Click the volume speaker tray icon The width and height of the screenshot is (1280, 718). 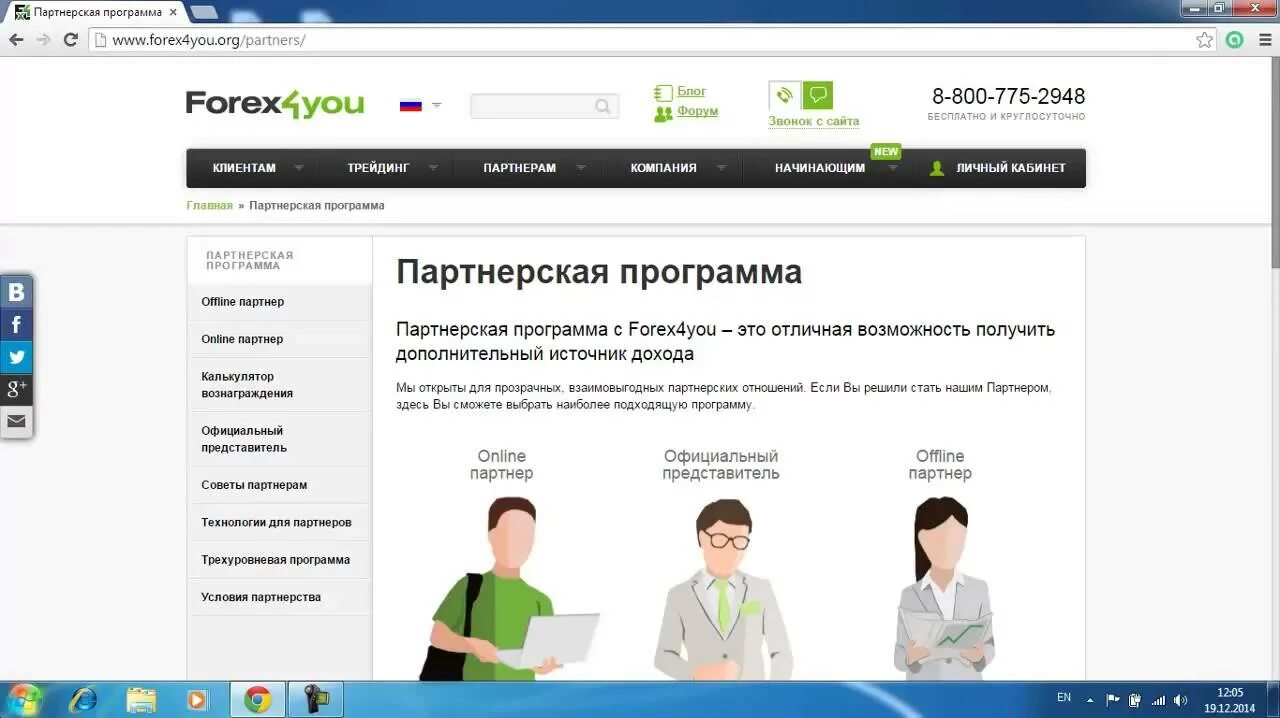coord(1180,700)
